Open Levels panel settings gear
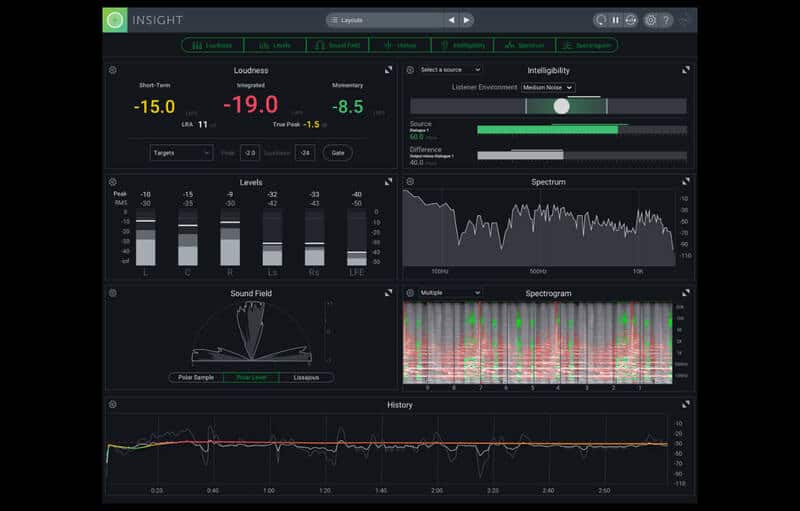The height and width of the screenshot is (511, 800). 113,182
